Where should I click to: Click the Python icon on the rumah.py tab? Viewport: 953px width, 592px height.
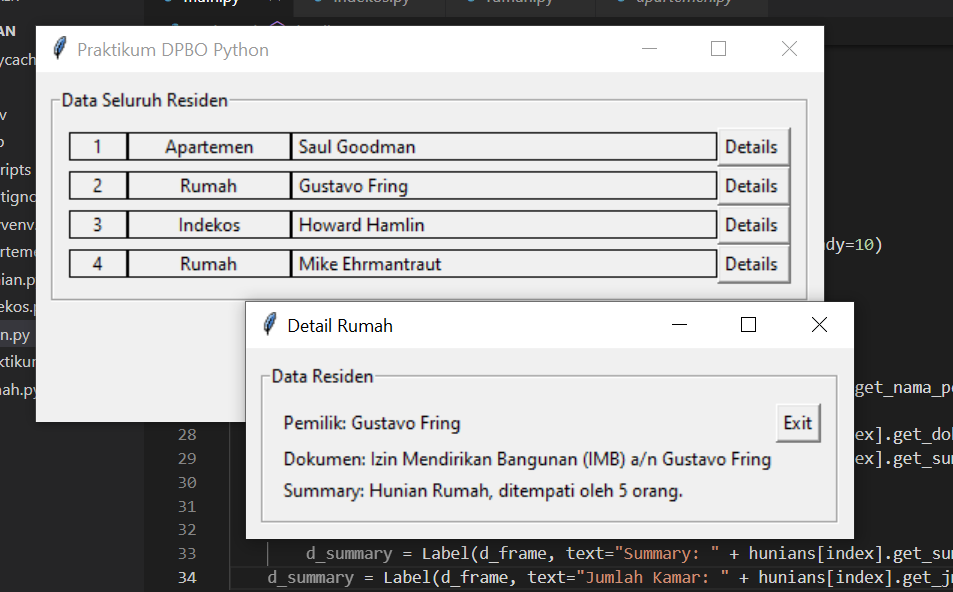coord(472,3)
